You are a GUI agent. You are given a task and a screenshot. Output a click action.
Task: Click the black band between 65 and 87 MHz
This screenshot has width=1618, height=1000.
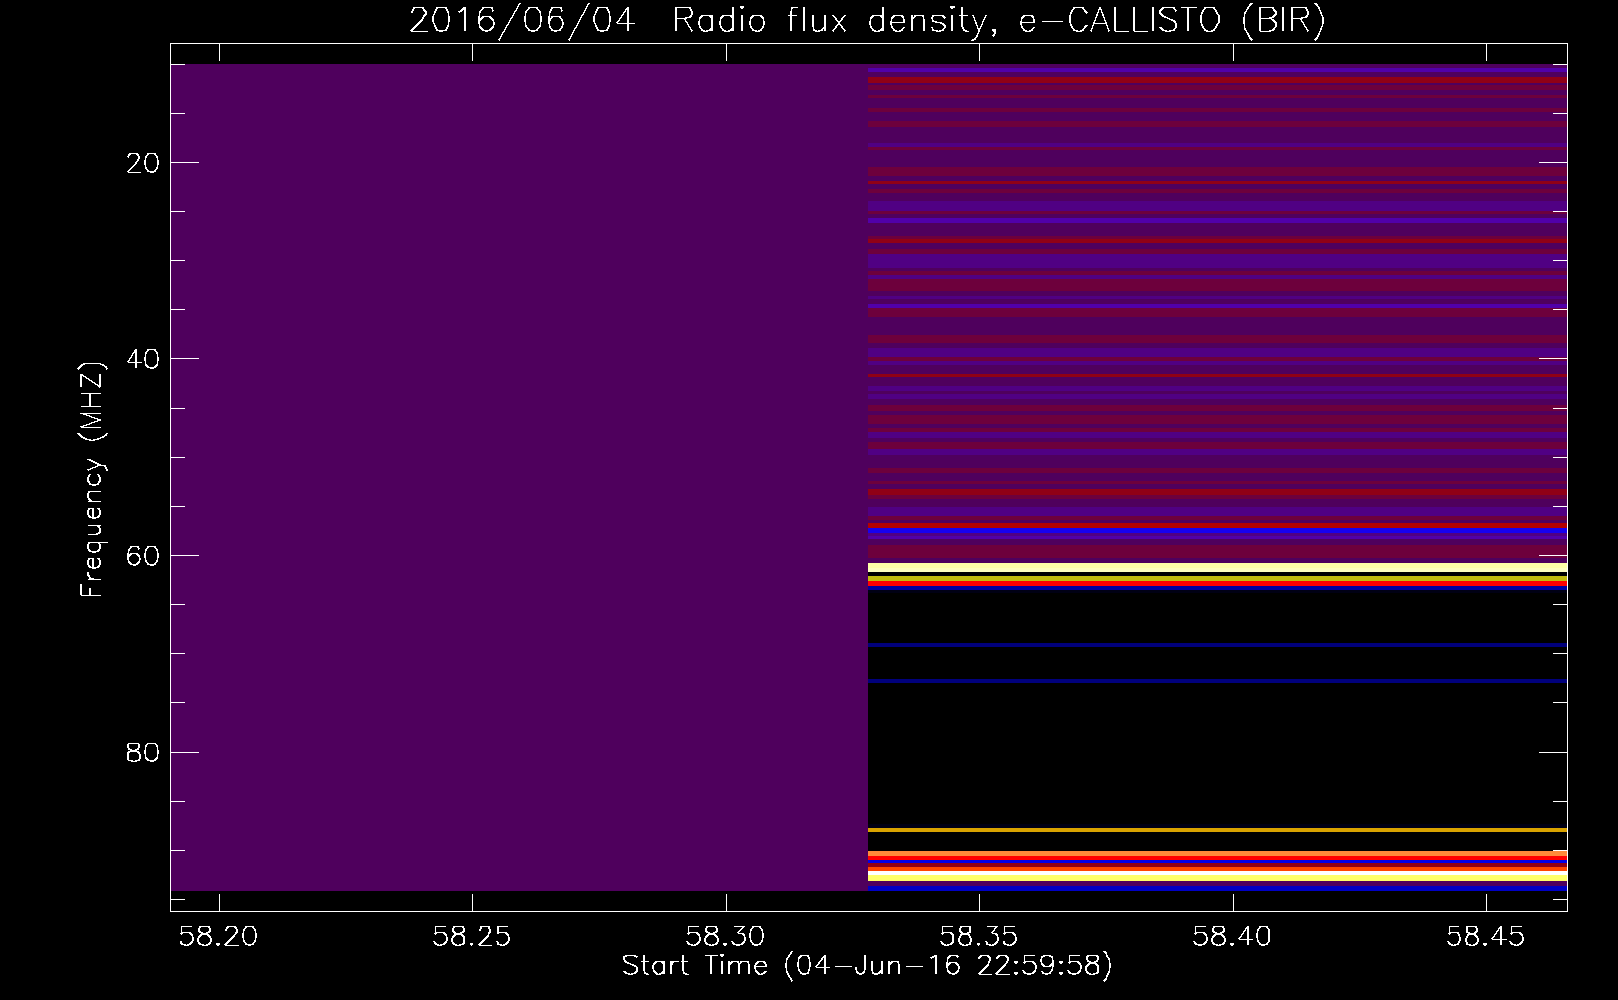click(x=1217, y=710)
